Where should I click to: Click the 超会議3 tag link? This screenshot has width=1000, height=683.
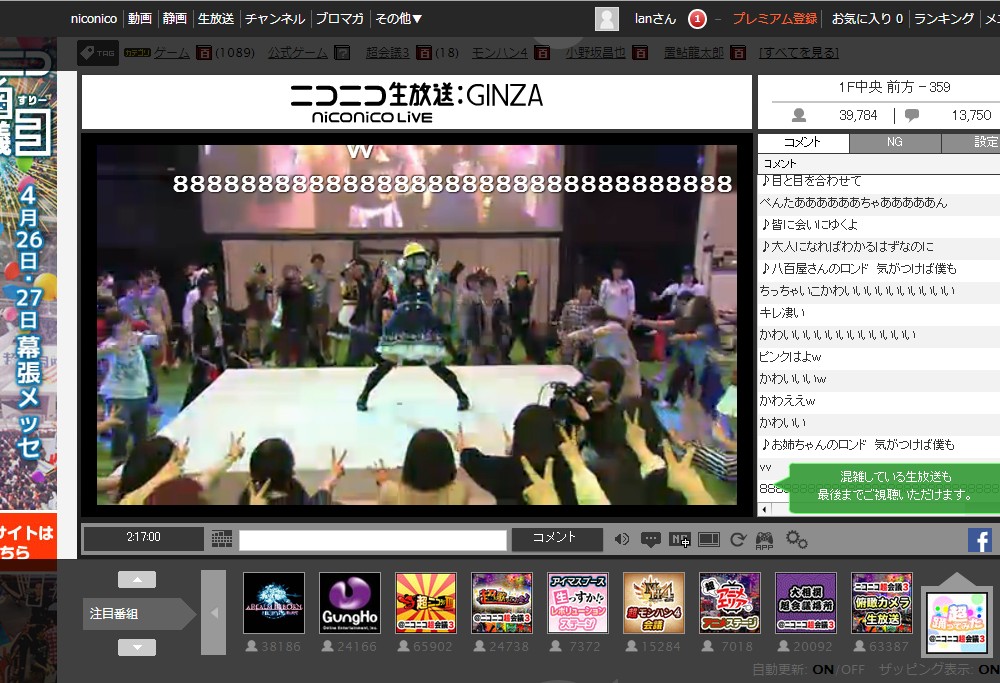(x=388, y=53)
